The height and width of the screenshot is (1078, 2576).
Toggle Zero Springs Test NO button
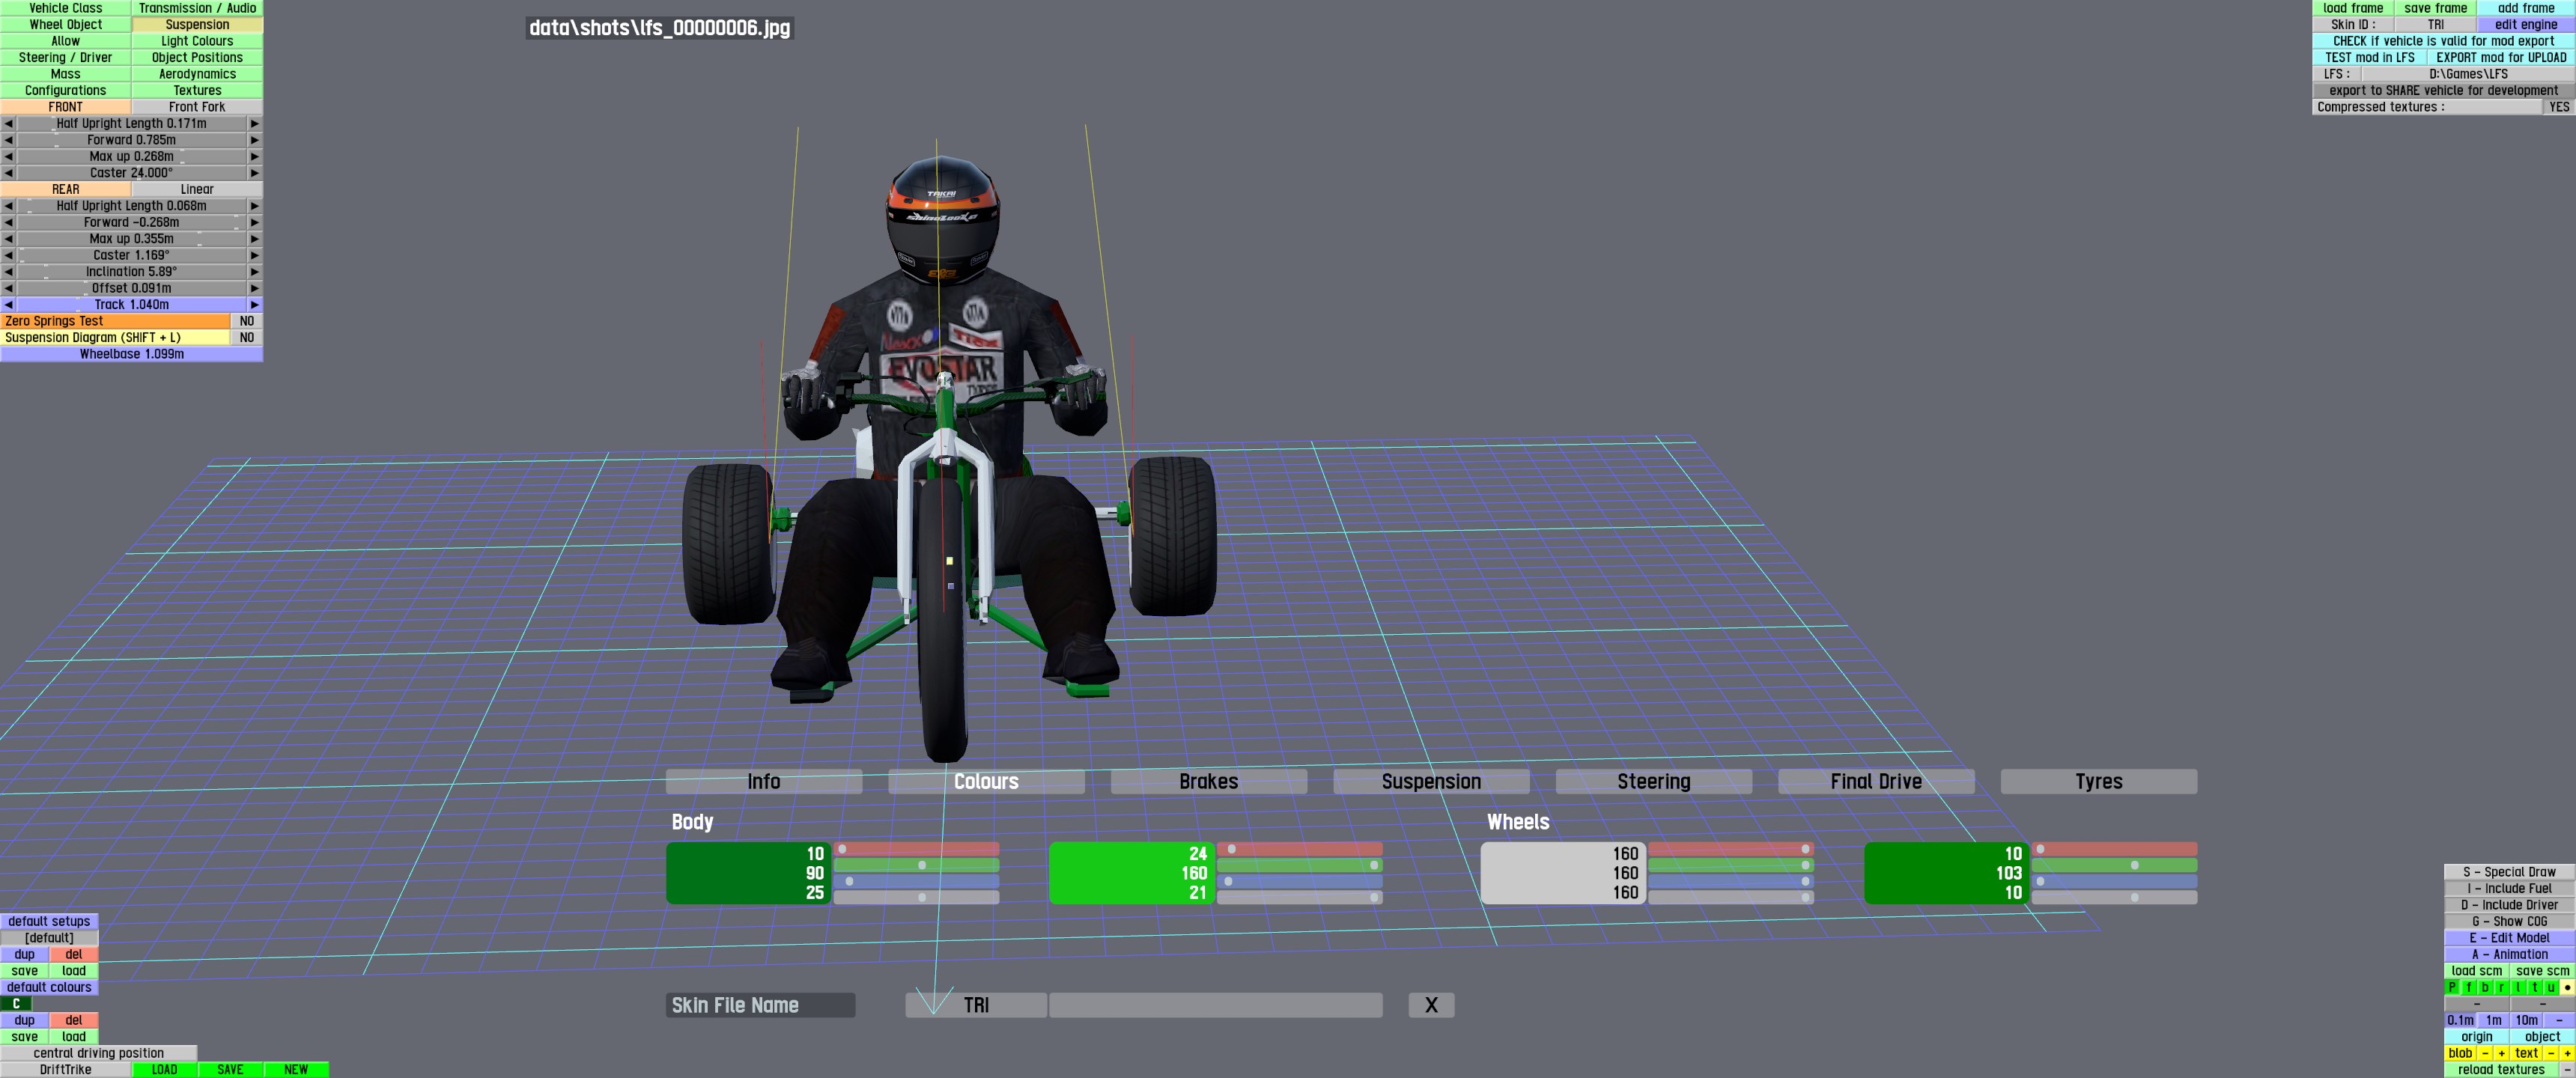[x=246, y=321]
